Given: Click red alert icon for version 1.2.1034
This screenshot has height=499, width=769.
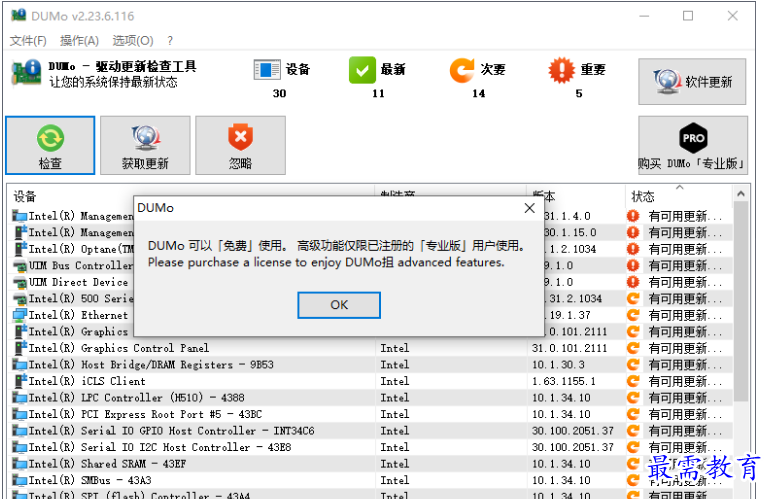Looking at the screenshot, I should coord(633,249).
